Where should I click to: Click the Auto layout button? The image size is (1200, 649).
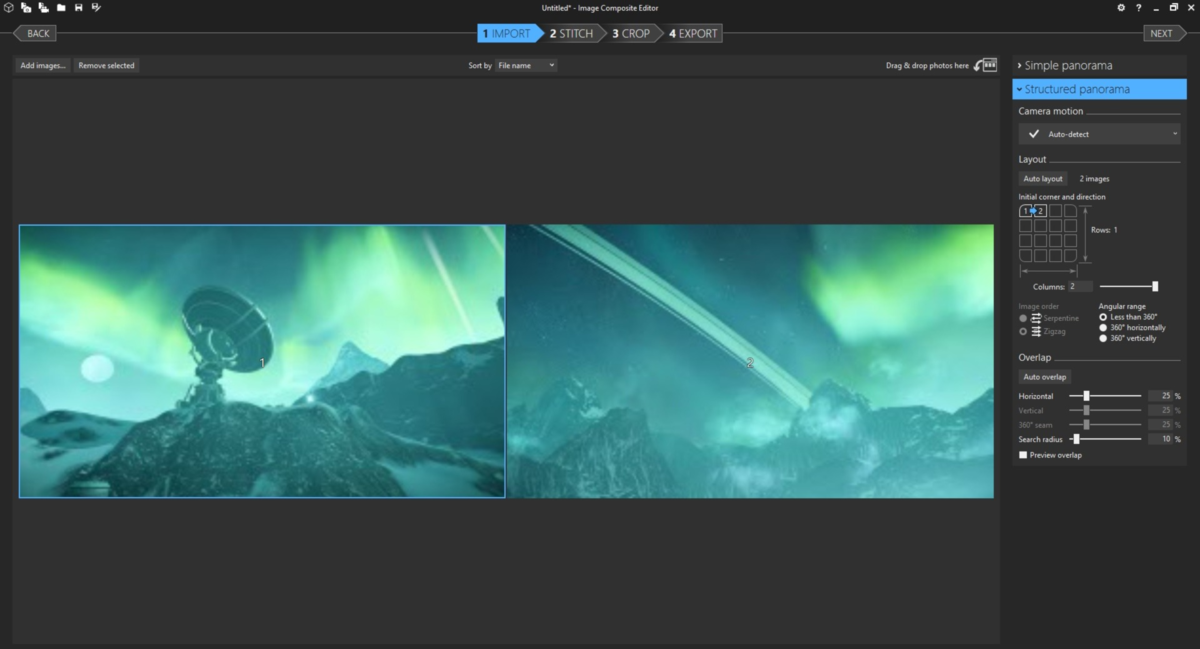tap(1043, 178)
